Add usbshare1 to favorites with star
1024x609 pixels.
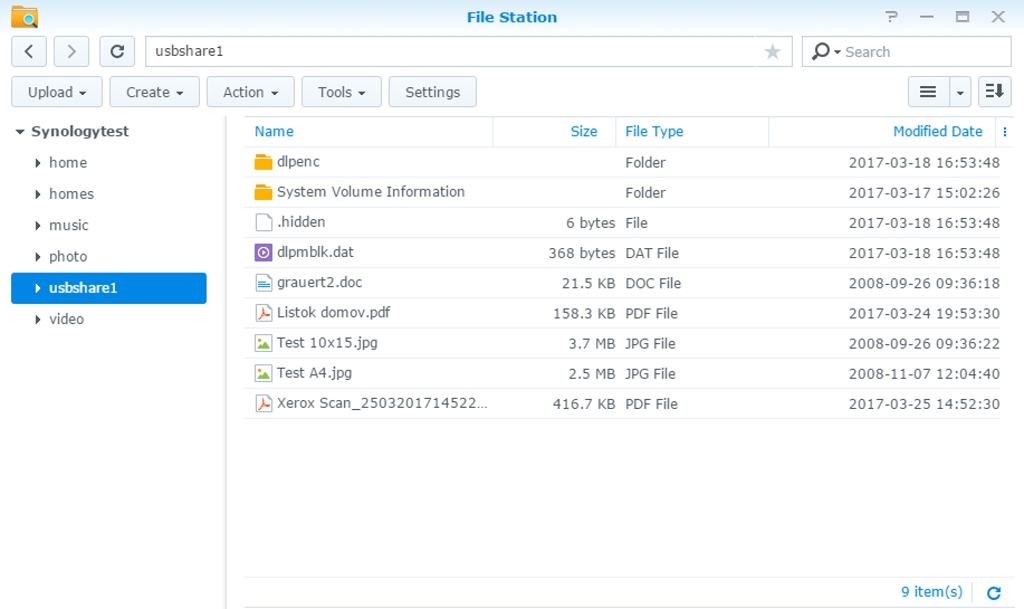(x=772, y=52)
